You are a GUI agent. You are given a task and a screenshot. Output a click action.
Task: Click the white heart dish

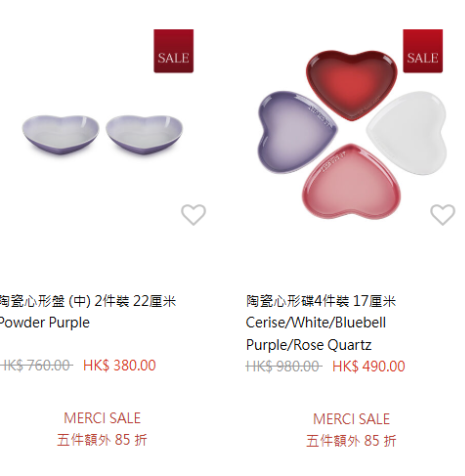(407, 133)
